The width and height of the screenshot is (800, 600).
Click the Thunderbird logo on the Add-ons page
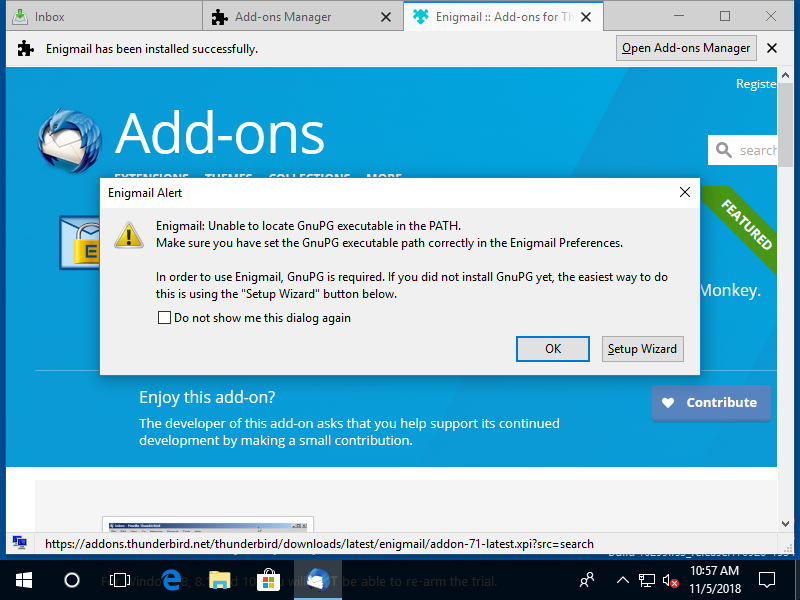pos(69,138)
